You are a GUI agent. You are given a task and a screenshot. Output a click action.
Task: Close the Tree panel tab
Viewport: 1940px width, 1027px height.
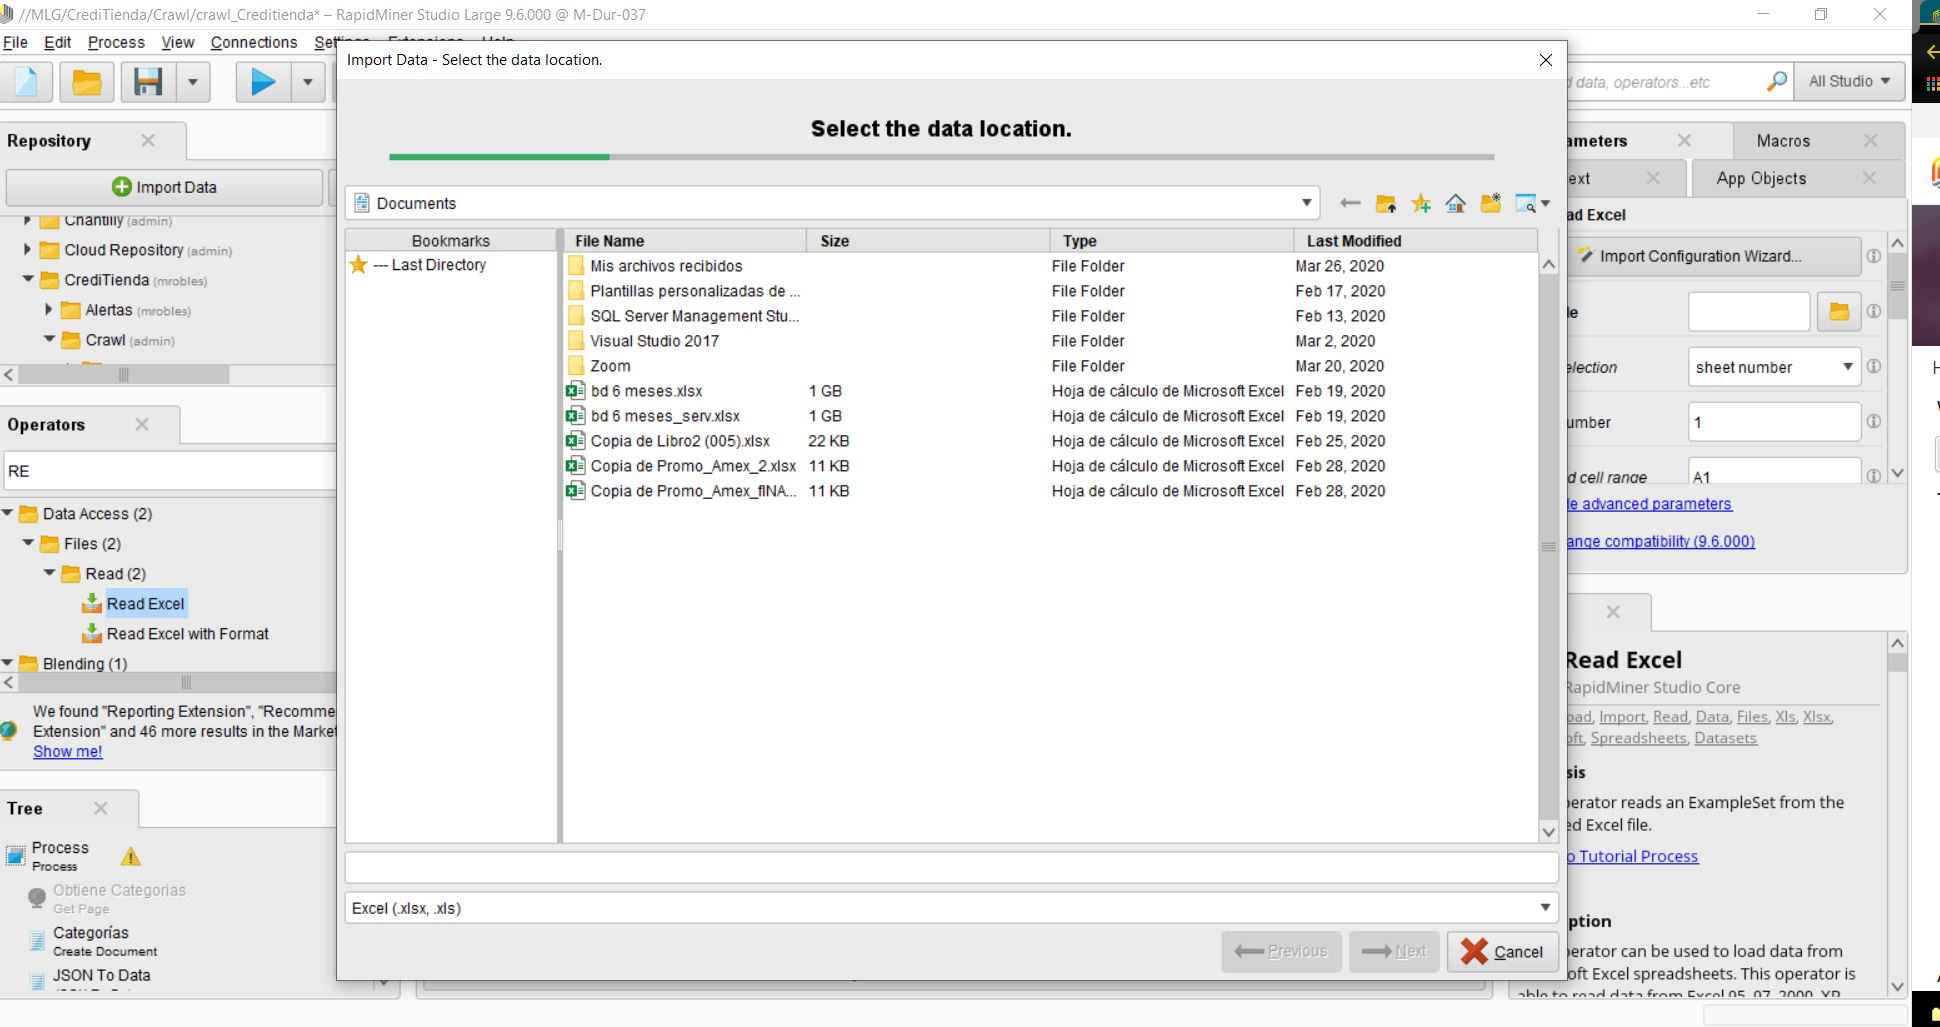click(x=101, y=807)
